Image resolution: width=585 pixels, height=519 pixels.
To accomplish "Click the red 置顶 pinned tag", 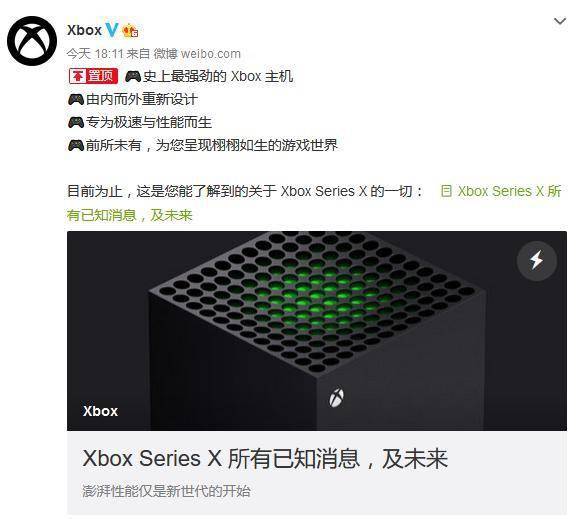I will point(93,76).
